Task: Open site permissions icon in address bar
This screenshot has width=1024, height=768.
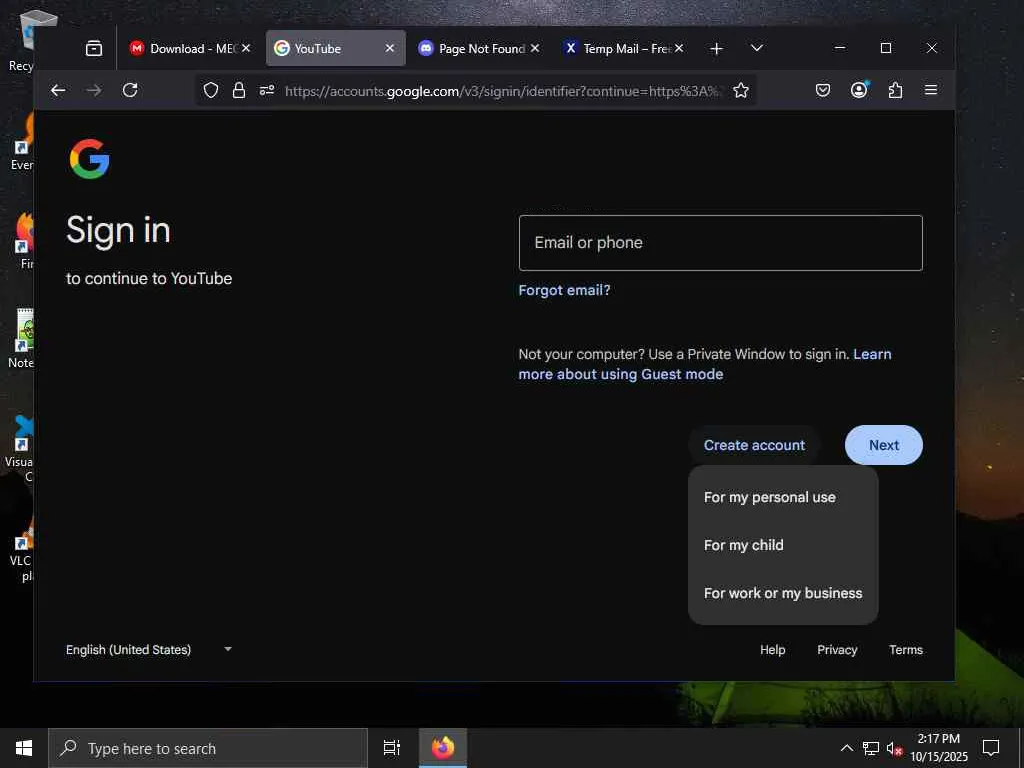Action: 266,90
